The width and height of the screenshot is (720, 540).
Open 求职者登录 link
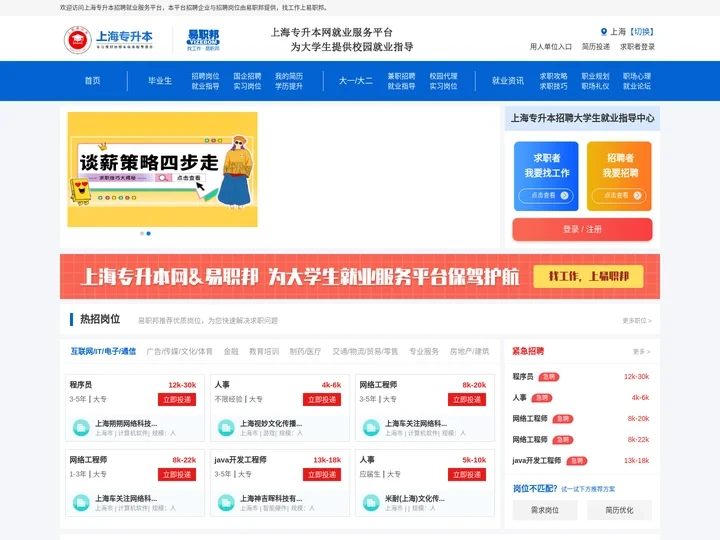pos(637,46)
